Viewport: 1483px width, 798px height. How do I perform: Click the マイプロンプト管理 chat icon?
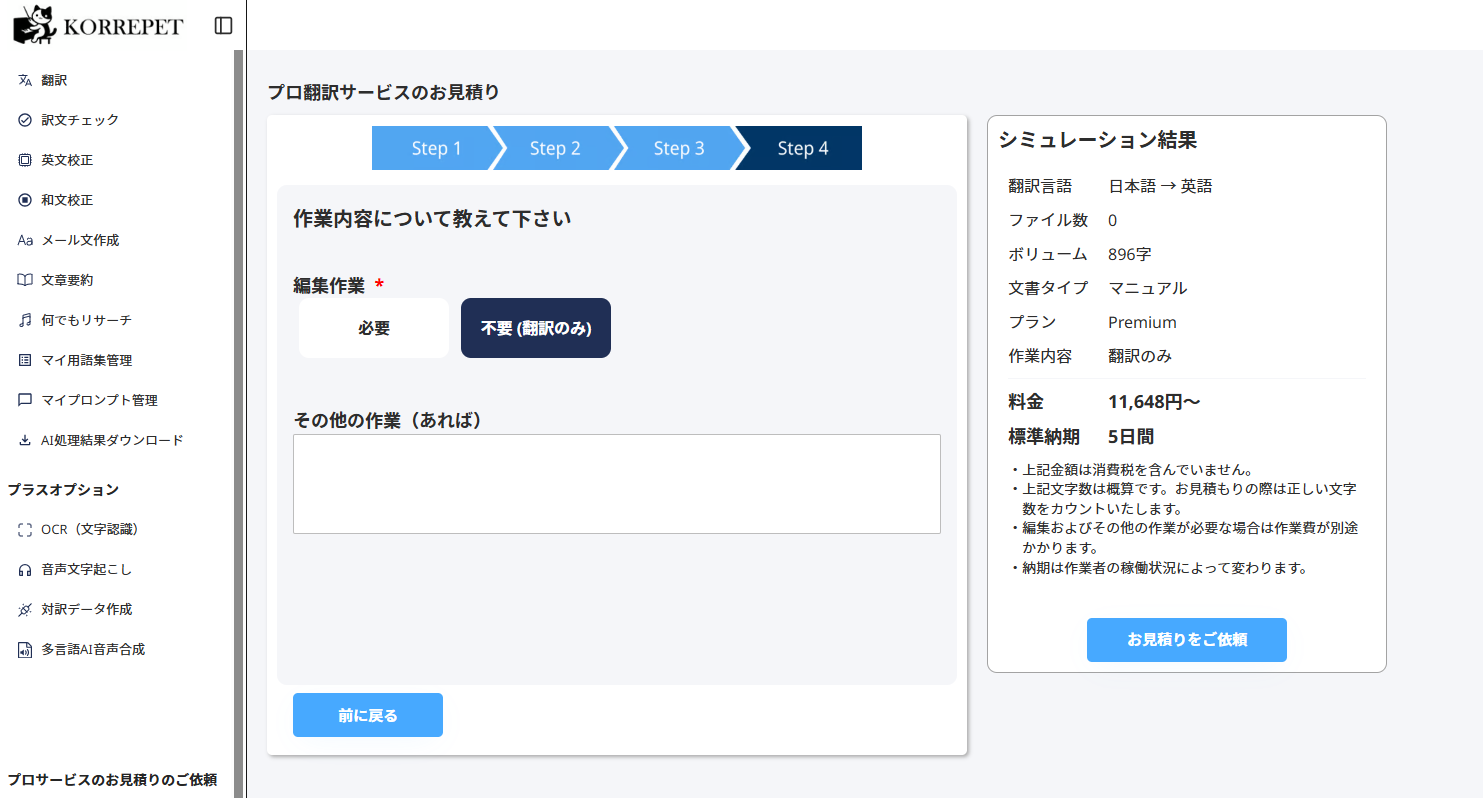[25, 400]
